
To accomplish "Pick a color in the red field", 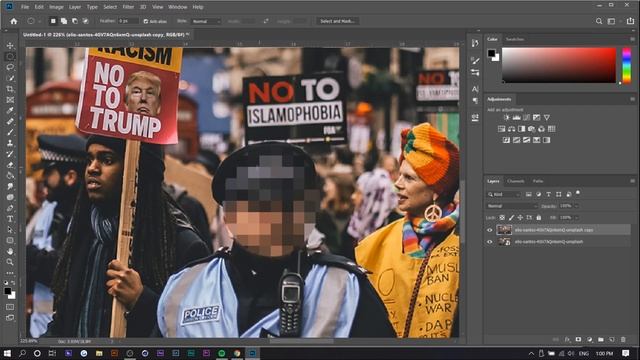I will tap(559, 65).
